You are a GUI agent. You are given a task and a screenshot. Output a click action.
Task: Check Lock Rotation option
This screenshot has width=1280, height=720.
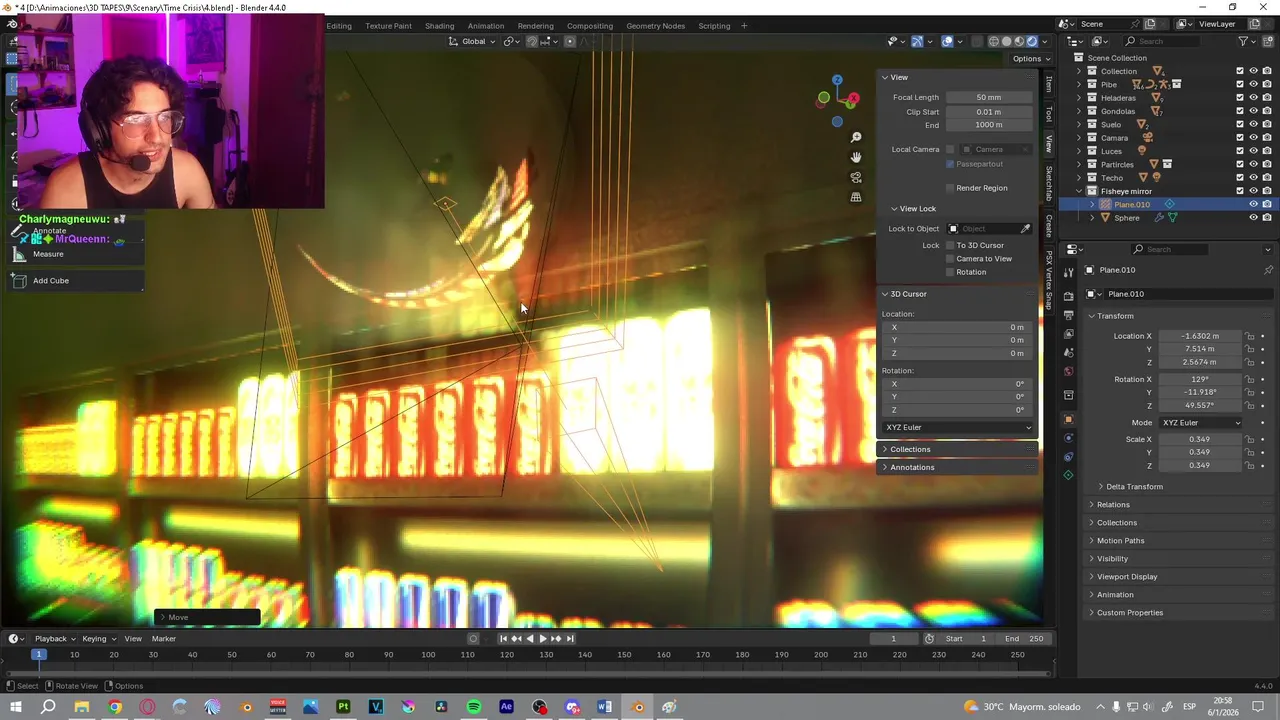point(950,272)
